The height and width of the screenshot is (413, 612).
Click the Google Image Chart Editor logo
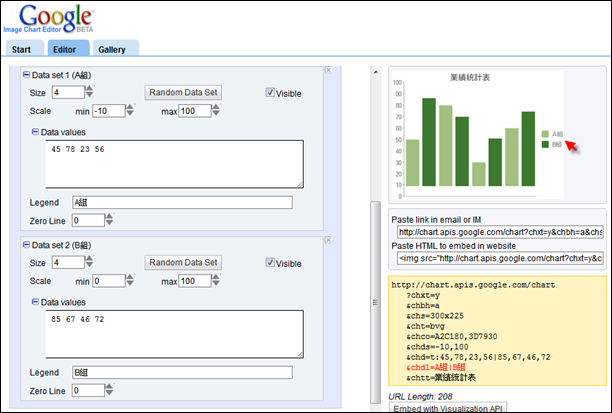click(x=50, y=19)
